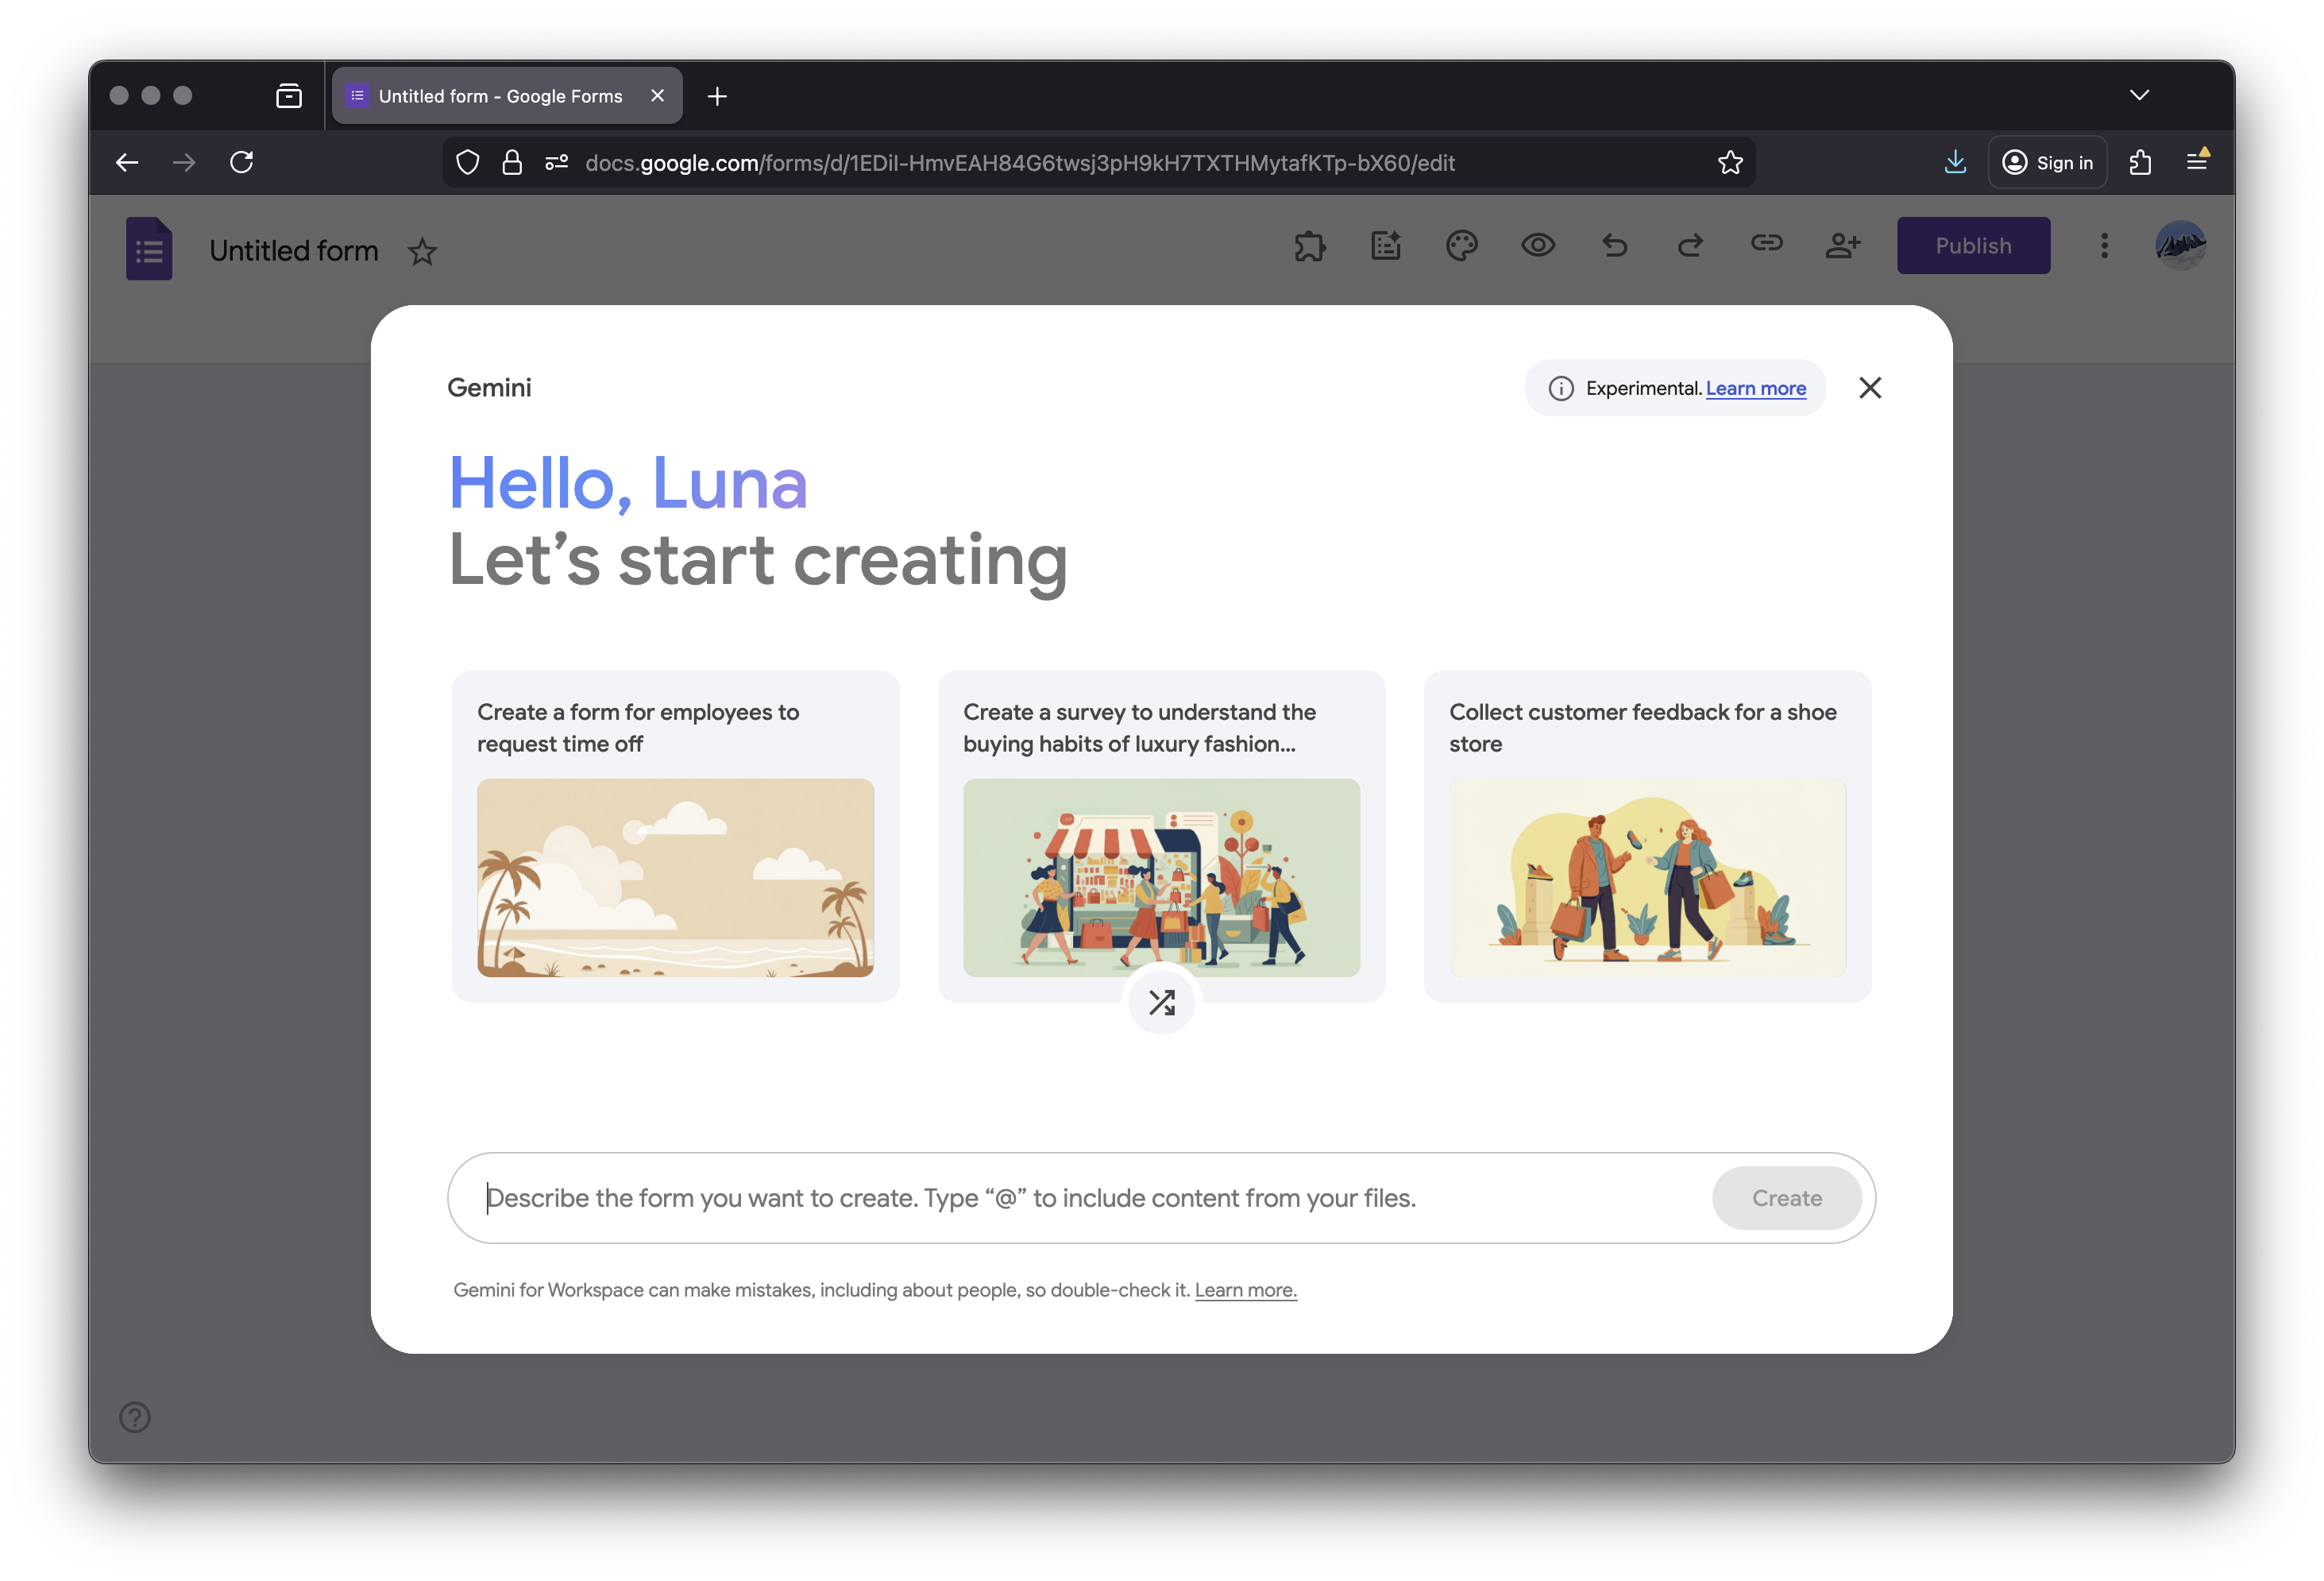Open browser downloads panel

click(1955, 162)
